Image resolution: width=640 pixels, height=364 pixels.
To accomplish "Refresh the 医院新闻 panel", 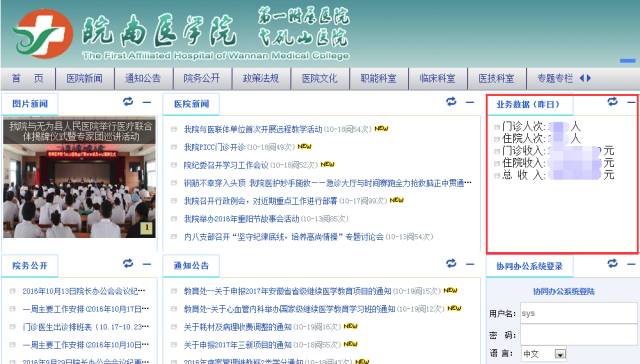I will (x=451, y=102).
